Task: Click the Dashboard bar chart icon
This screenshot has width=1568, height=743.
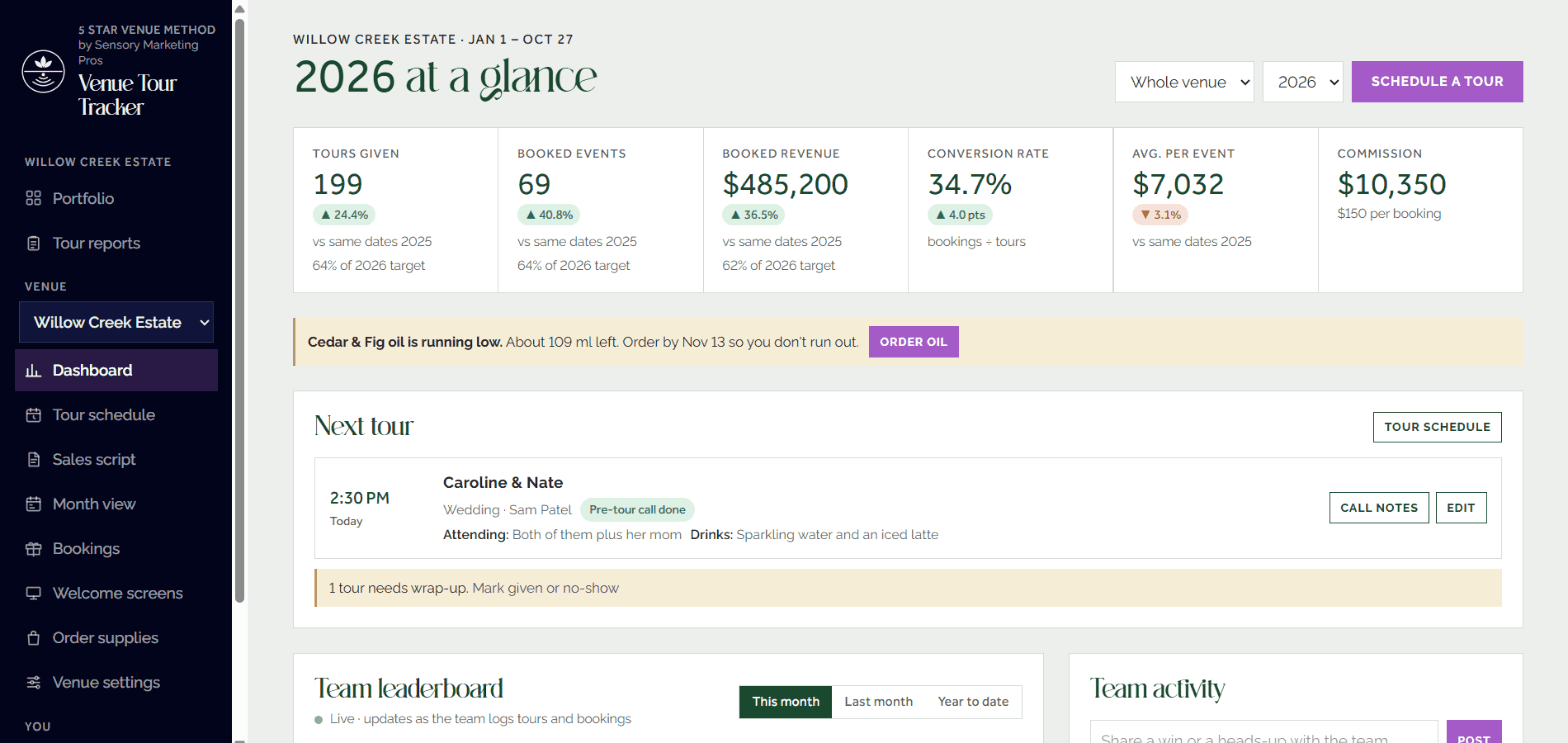Action: click(x=33, y=370)
